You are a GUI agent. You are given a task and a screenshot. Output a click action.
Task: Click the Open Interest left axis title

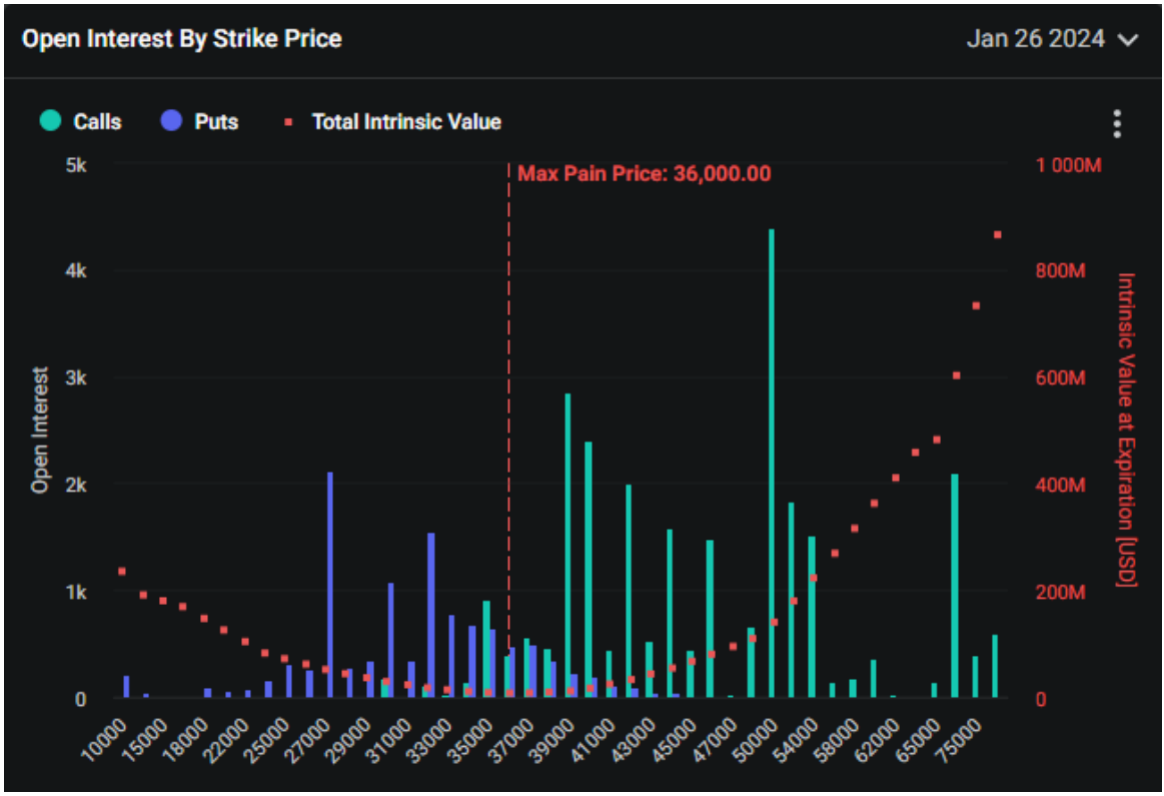[41, 430]
